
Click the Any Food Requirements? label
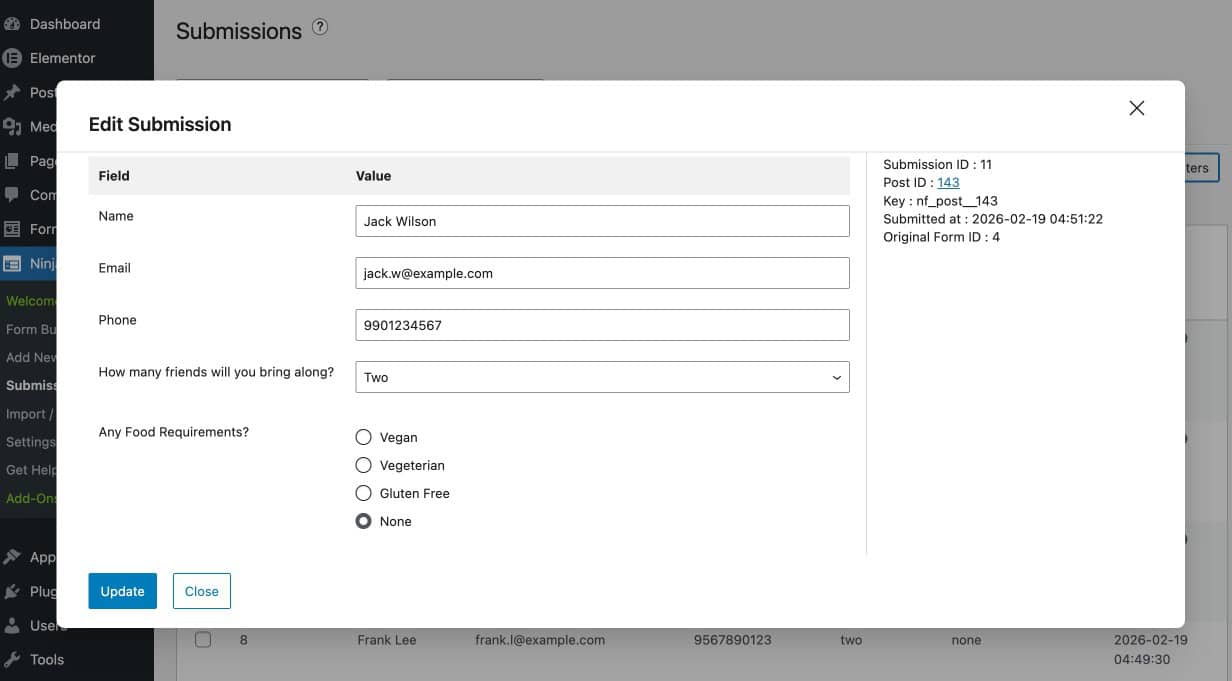point(174,432)
